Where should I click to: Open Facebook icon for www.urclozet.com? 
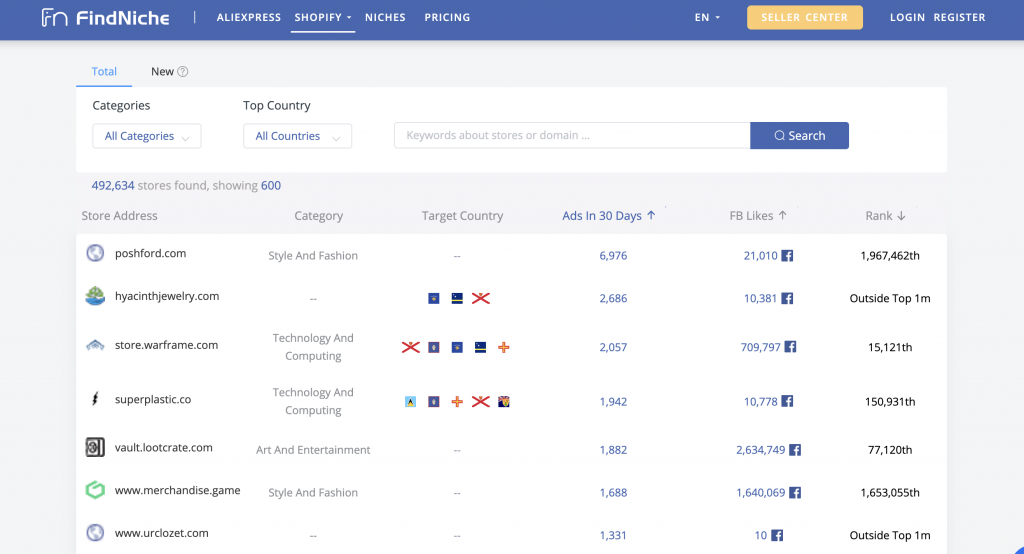[777, 535]
